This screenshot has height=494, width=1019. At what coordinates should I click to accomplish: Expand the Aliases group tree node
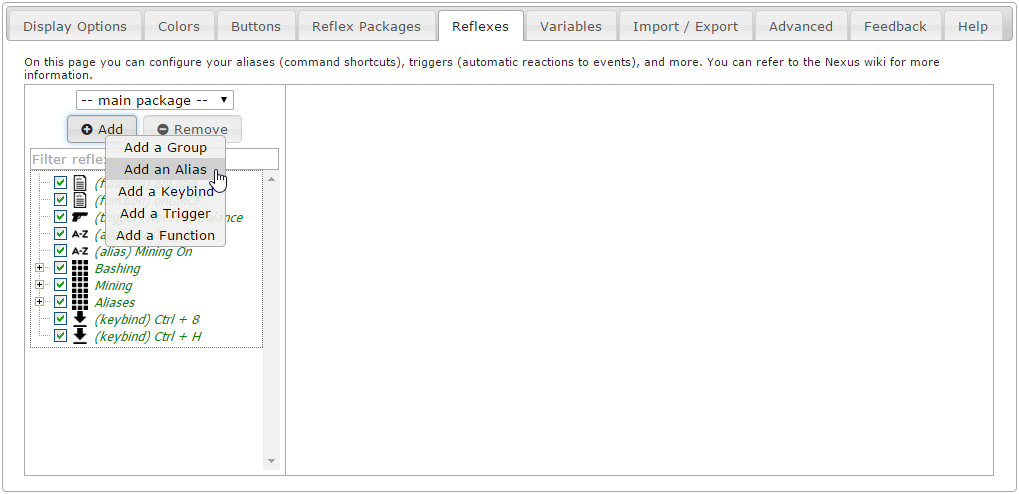(x=40, y=302)
